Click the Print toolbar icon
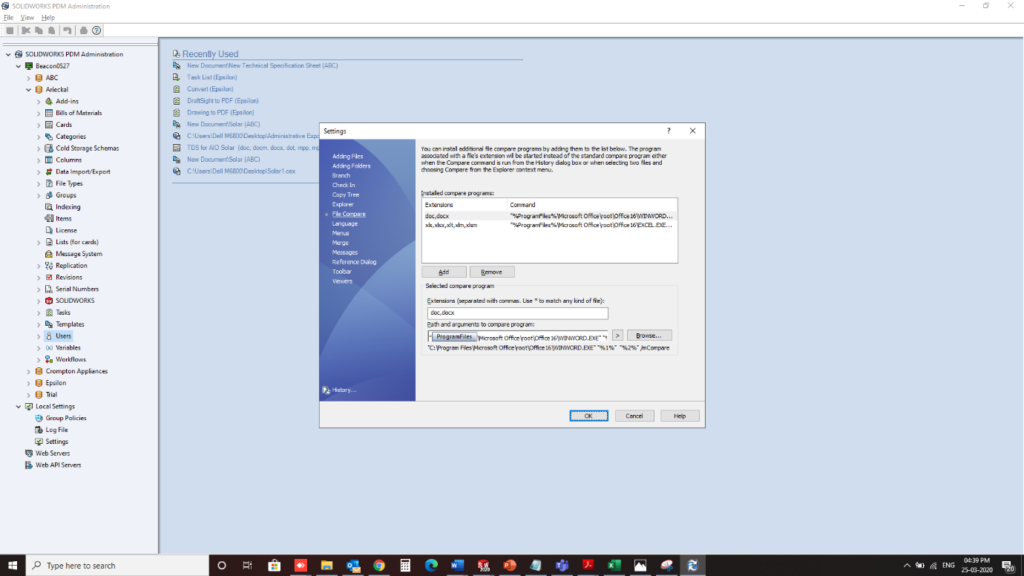This screenshot has width=1024, height=576. (84, 31)
